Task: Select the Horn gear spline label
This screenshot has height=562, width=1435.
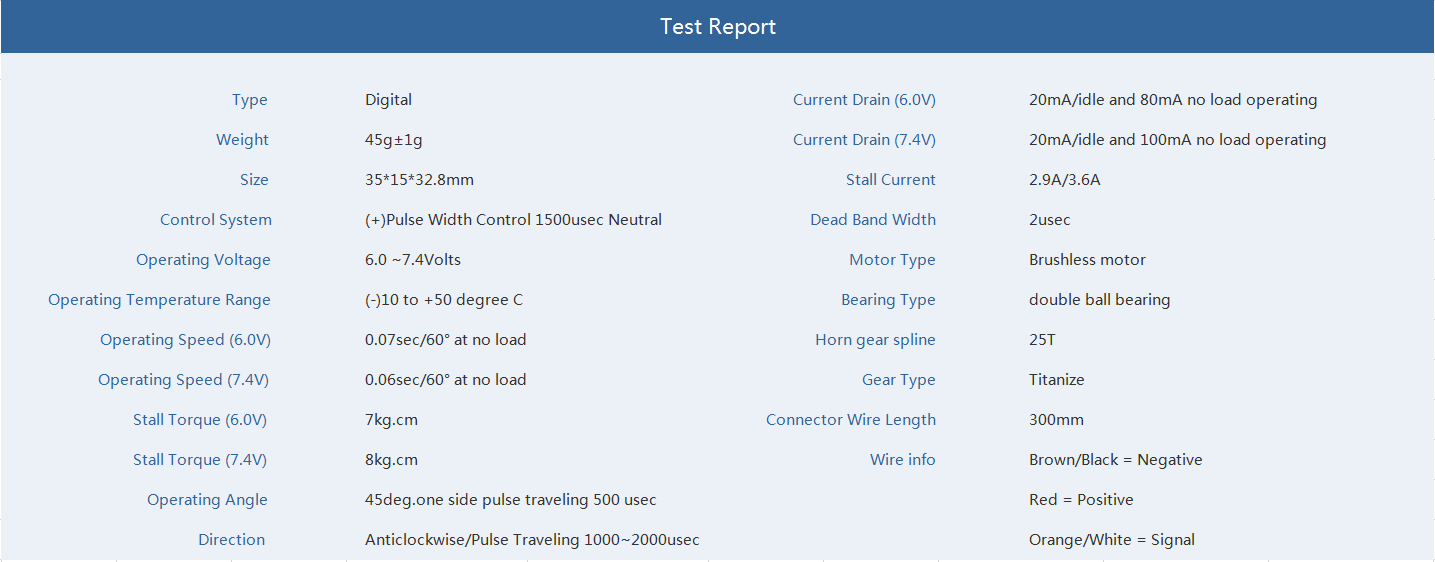Action: pos(875,340)
